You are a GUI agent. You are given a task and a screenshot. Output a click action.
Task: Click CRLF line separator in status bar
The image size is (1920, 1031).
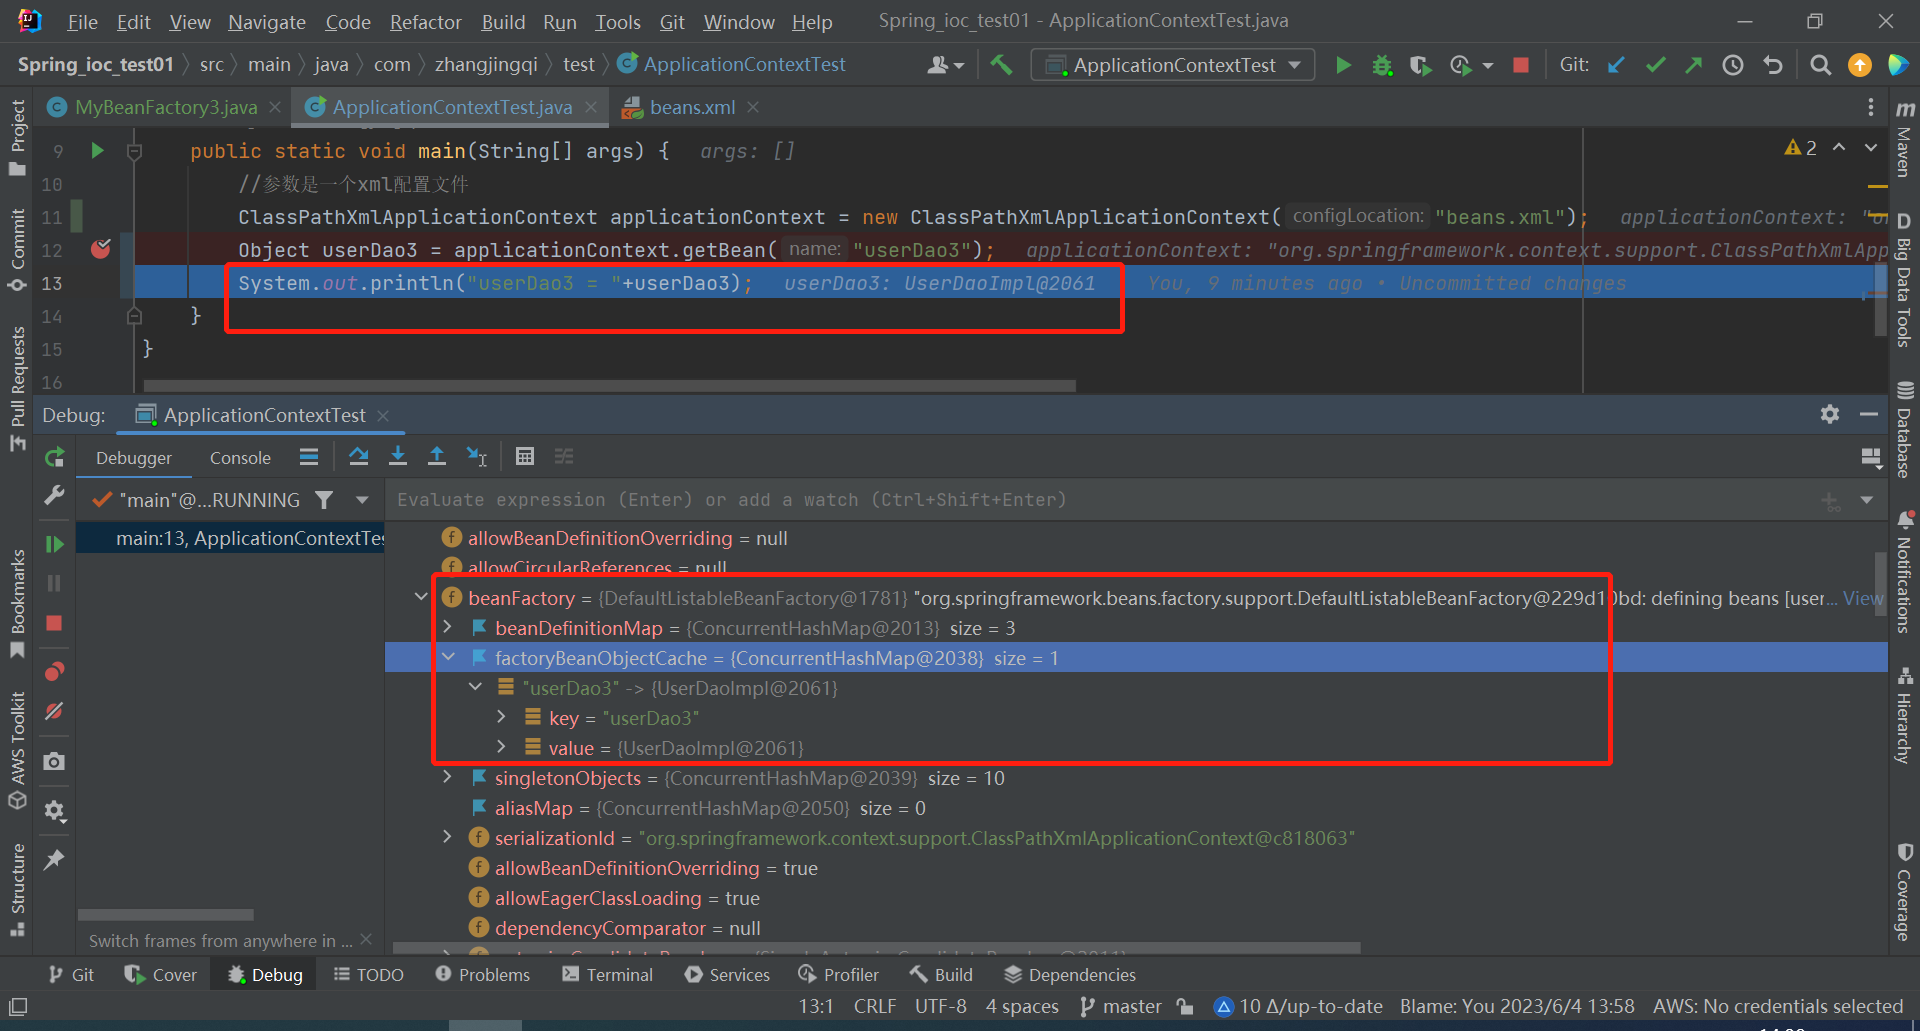pos(875,1006)
